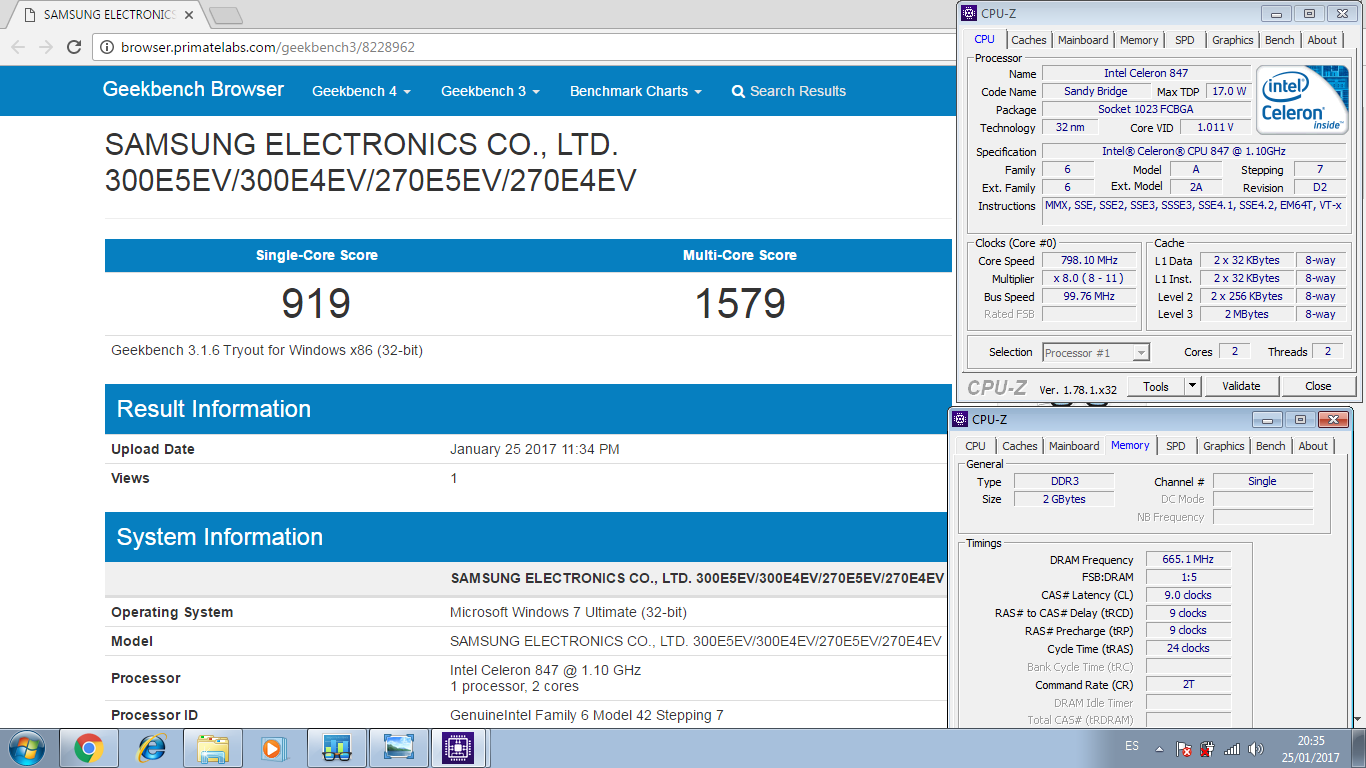Click the CPU-Z taskbar icon

(x=460, y=748)
